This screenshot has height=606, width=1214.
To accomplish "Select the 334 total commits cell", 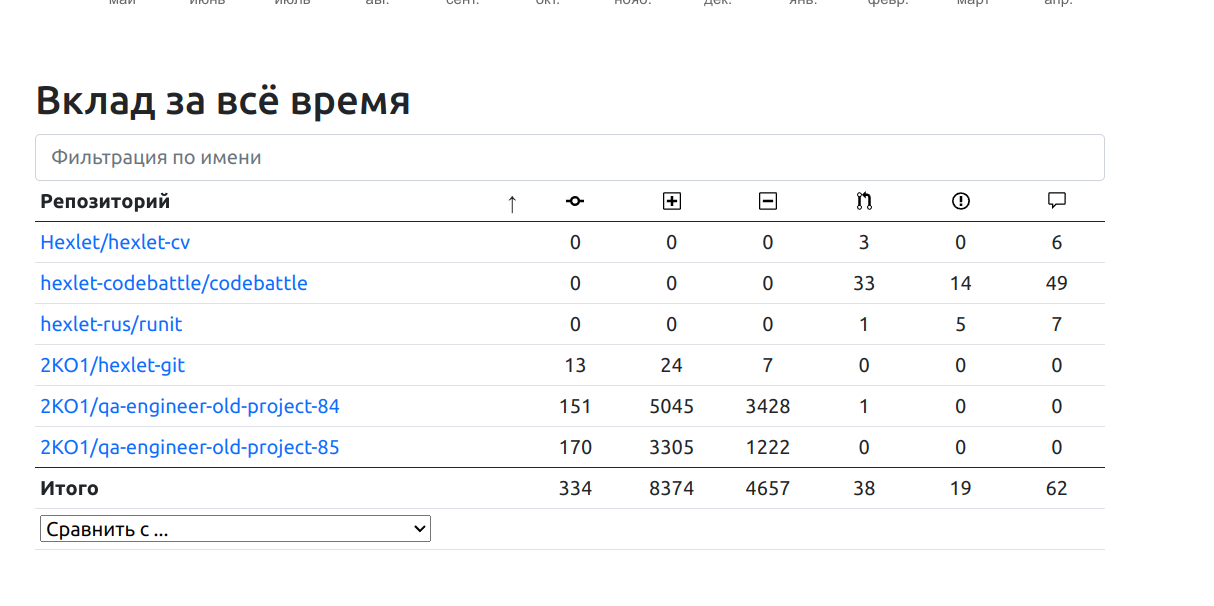I will click(x=575, y=488).
